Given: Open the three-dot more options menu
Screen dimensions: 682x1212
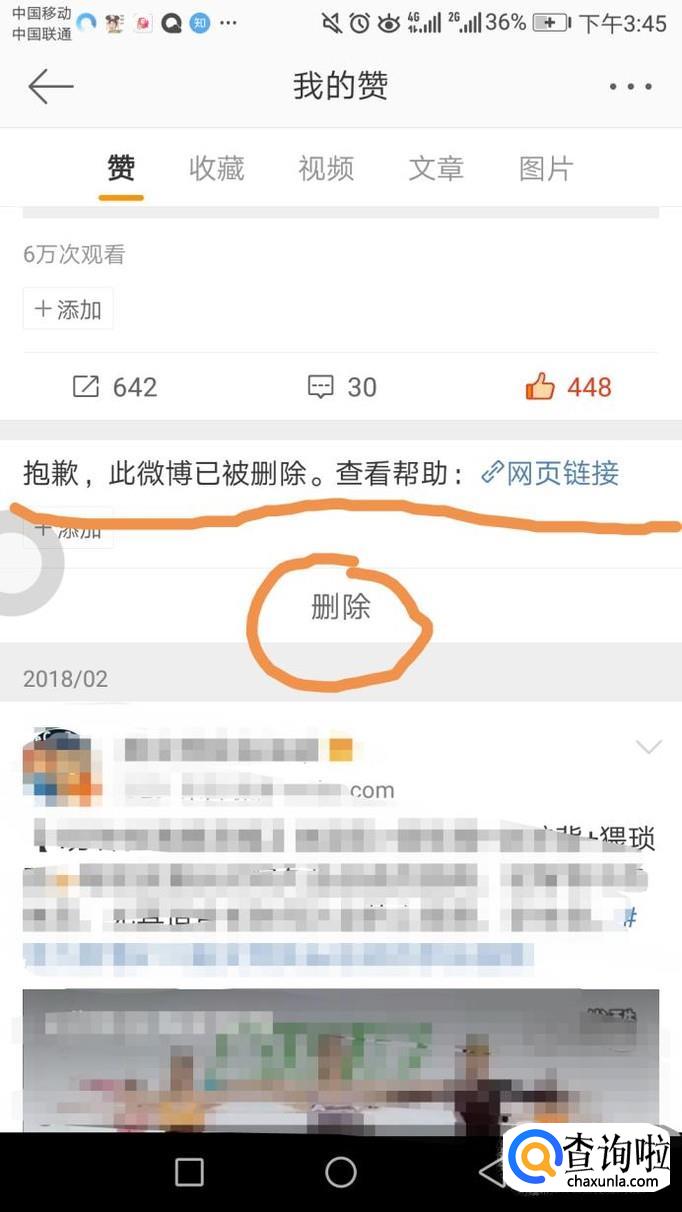Looking at the screenshot, I should 630,87.
